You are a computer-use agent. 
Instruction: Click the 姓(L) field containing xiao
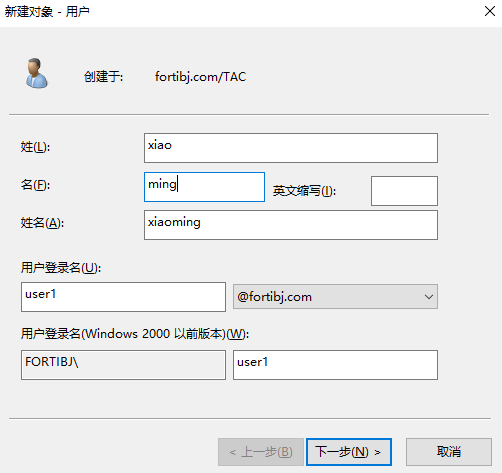click(x=291, y=148)
